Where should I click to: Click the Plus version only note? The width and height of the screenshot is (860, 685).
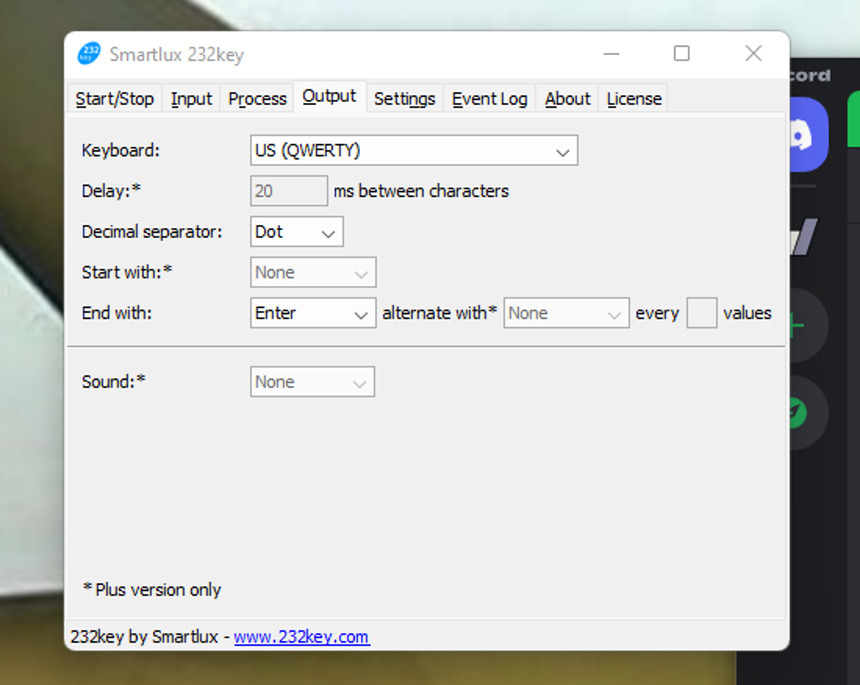(x=152, y=590)
